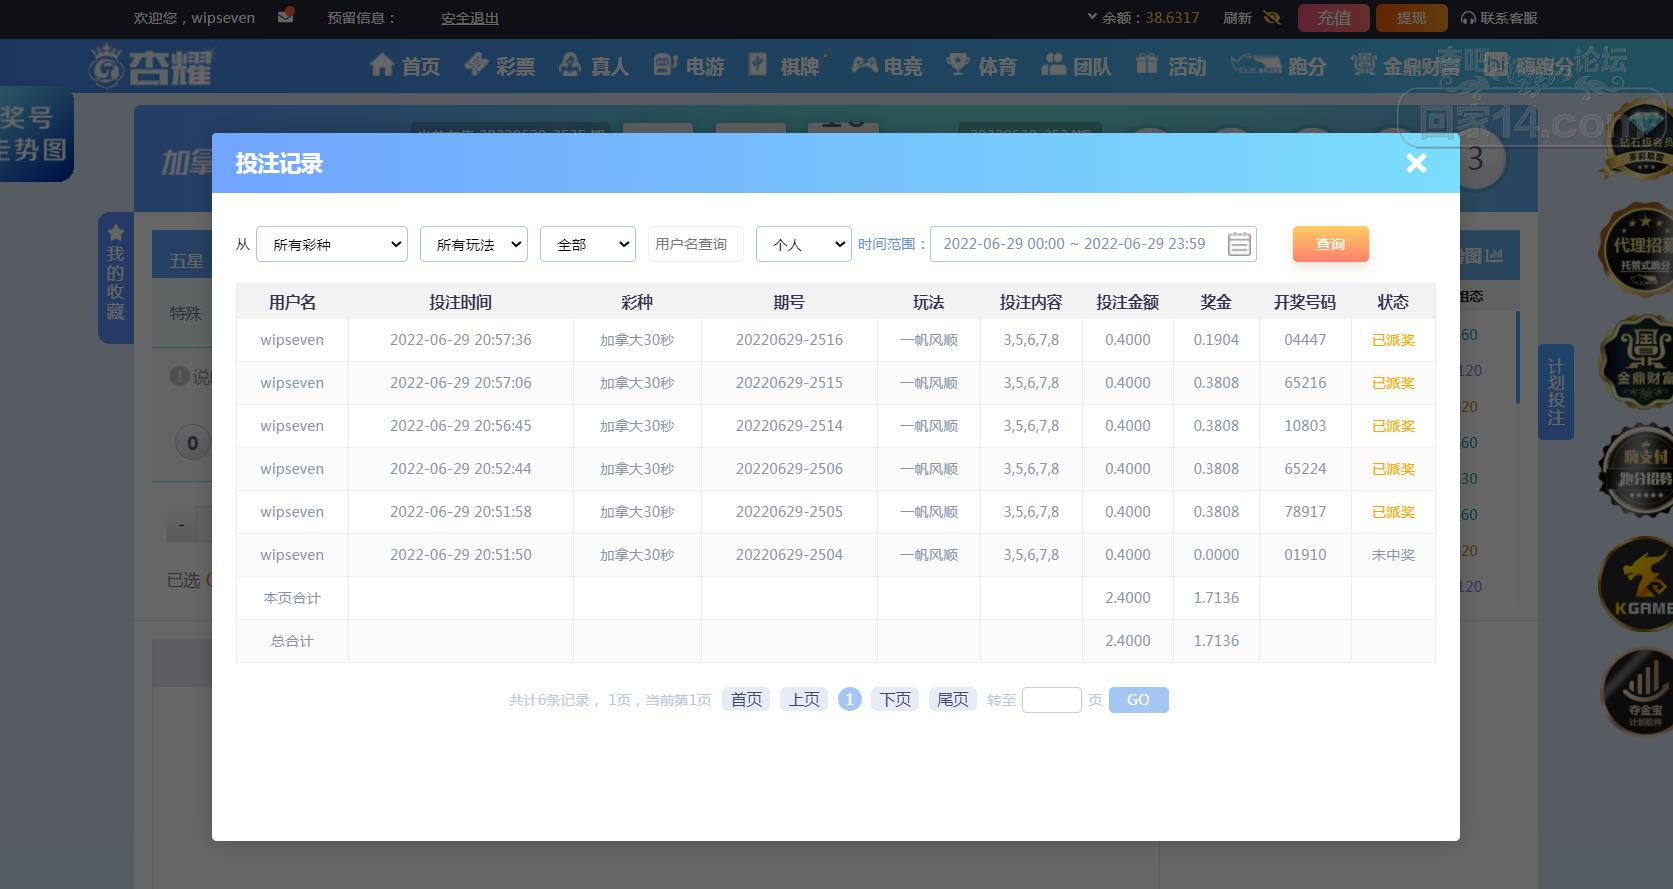The width and height of the screenshot is (1673, 889).
Task: Open the 彩票 lottery menu
Action: 499,66
